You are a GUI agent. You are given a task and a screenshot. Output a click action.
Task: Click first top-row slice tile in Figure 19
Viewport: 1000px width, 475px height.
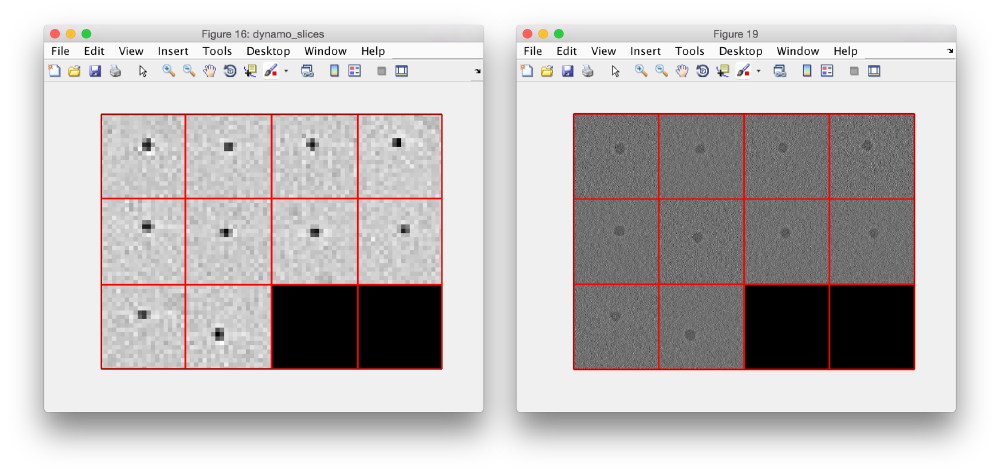[x=615, y=156]
